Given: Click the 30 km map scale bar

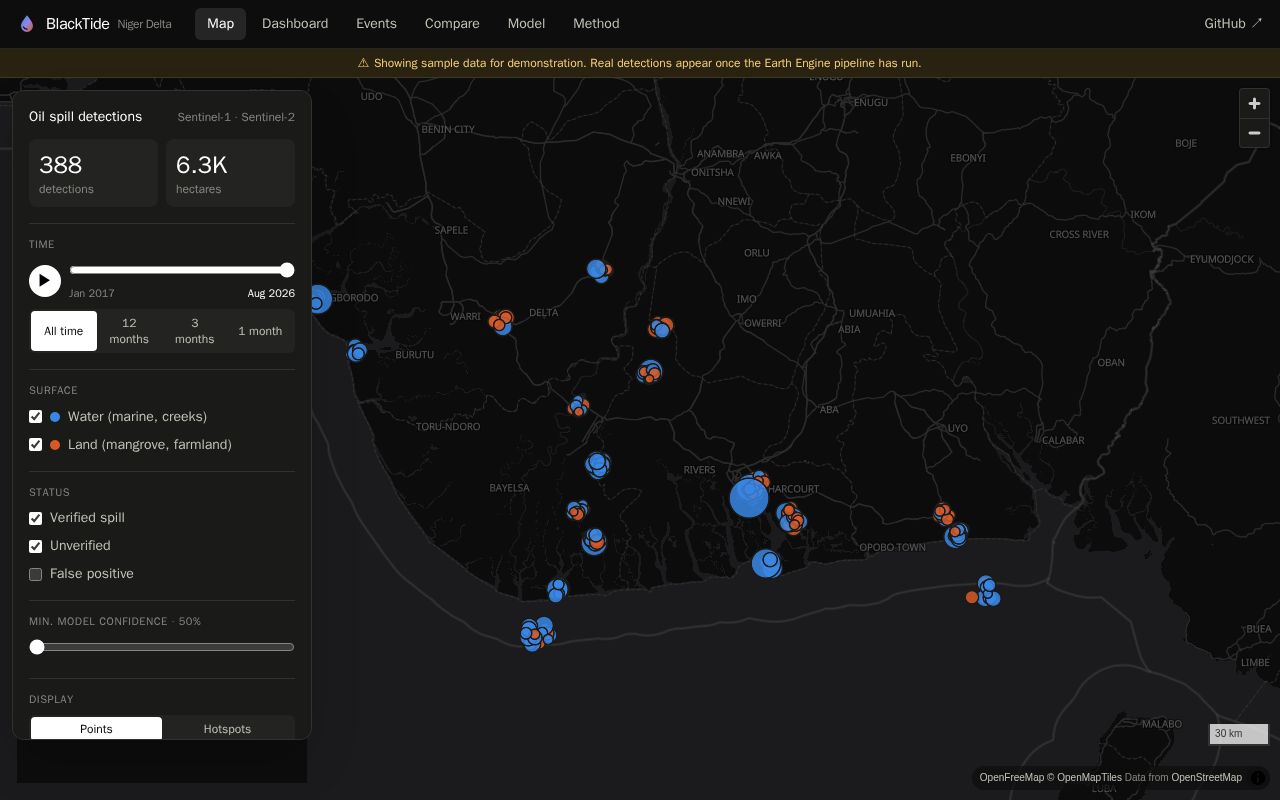Looking at the screenshot, I should point(1238,734).
